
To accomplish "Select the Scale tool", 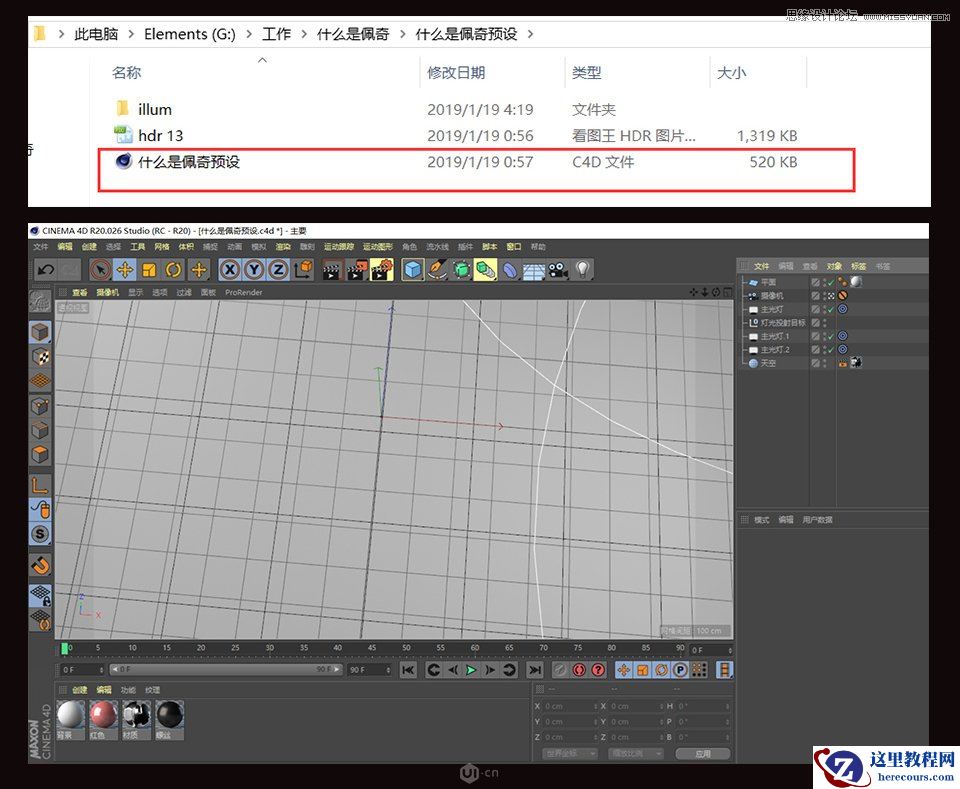I will point(148,269).
